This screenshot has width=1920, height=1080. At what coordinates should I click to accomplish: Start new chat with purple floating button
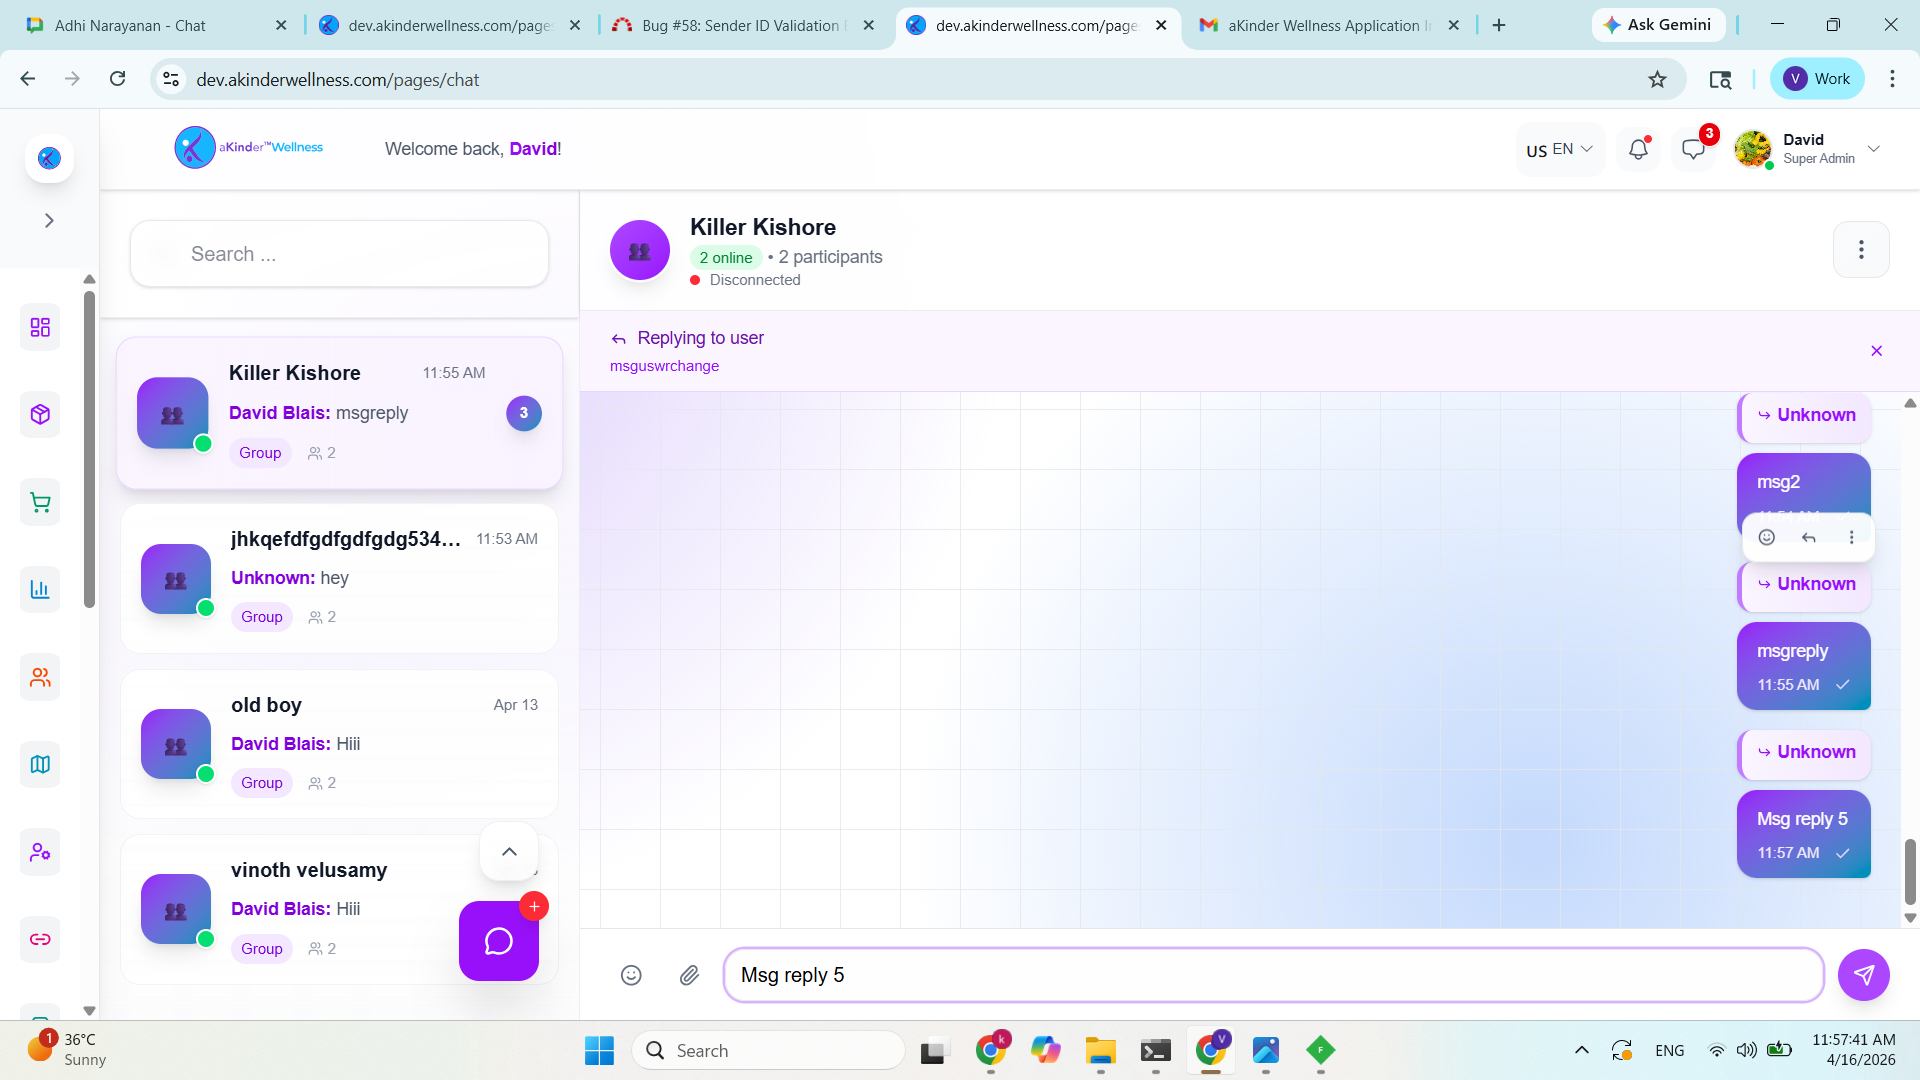click(x=499, y=941)
